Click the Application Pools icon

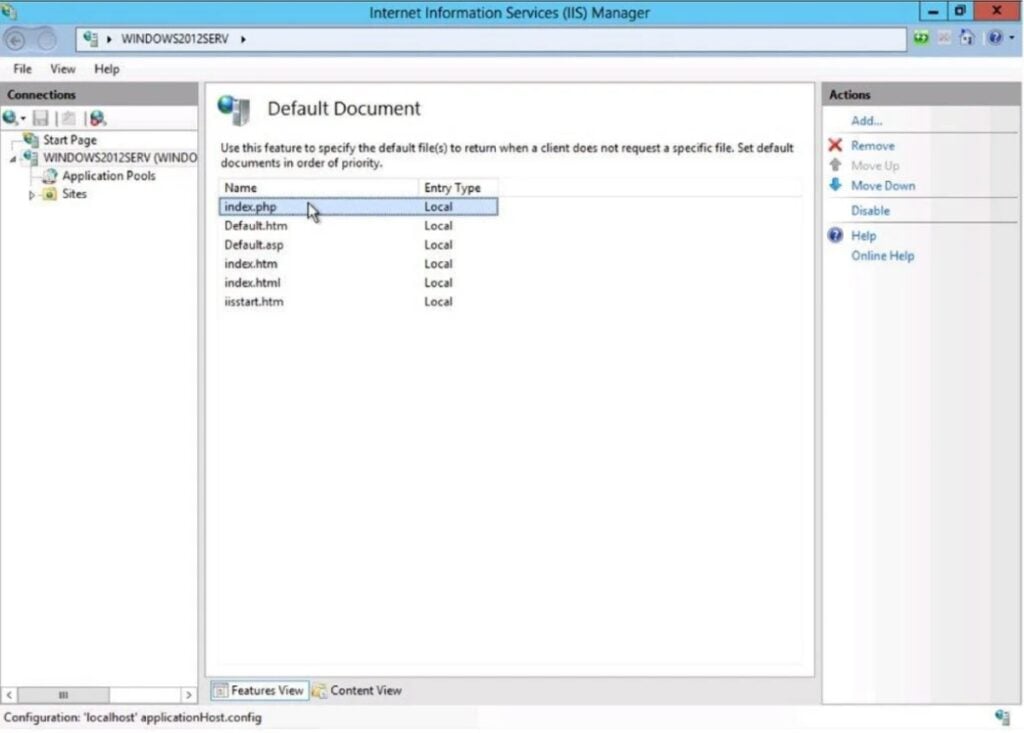click(49, 176)
